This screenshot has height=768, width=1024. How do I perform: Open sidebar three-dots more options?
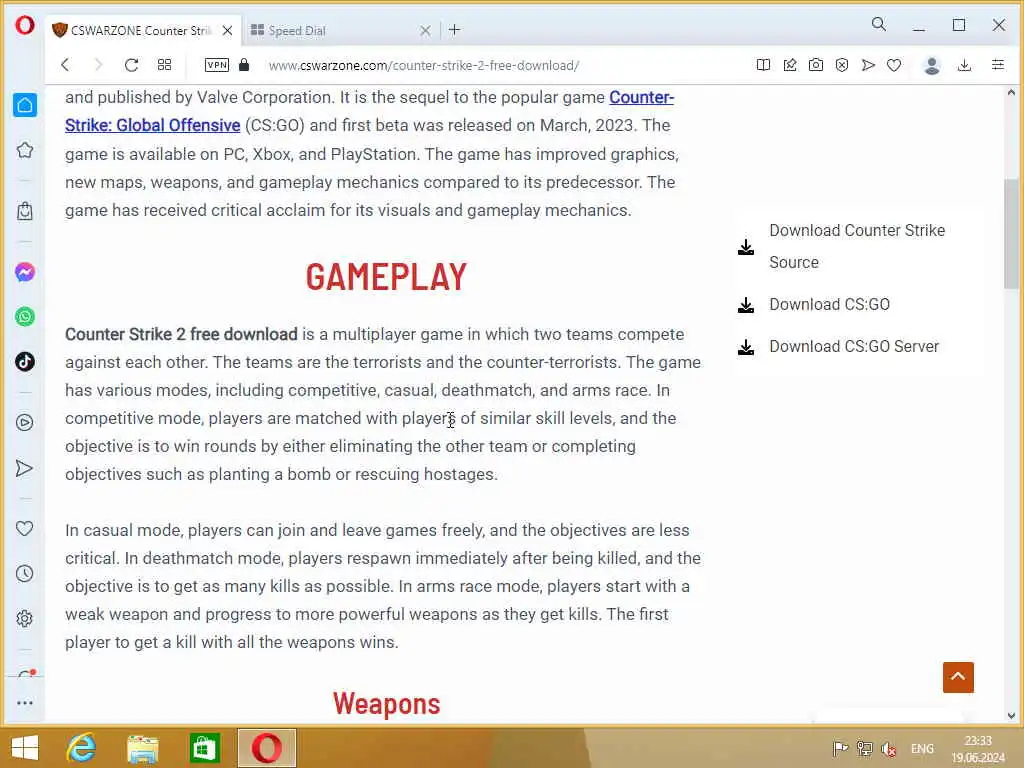[25, 703]
